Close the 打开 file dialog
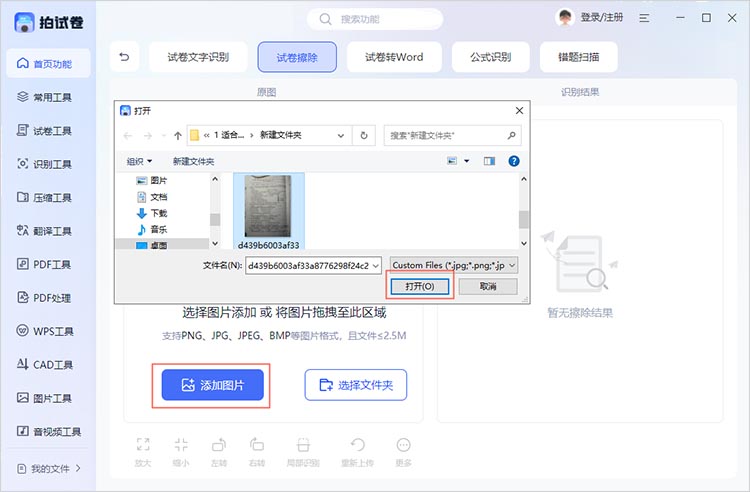 click(x=519, y=110)
